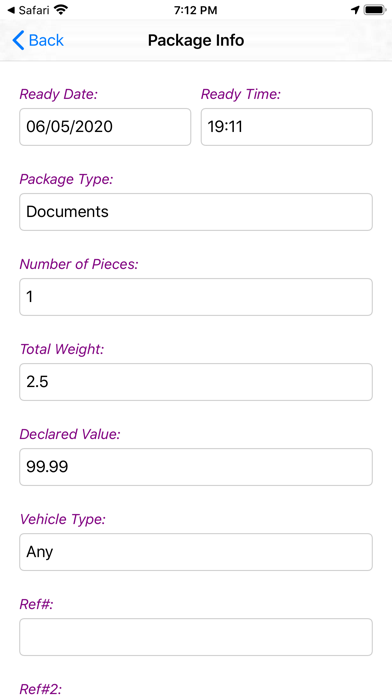Viewport: 392px width, 696px height.
Task: Tap the Ready Date label
Action: pyautogui.click(x=59, y=95)
